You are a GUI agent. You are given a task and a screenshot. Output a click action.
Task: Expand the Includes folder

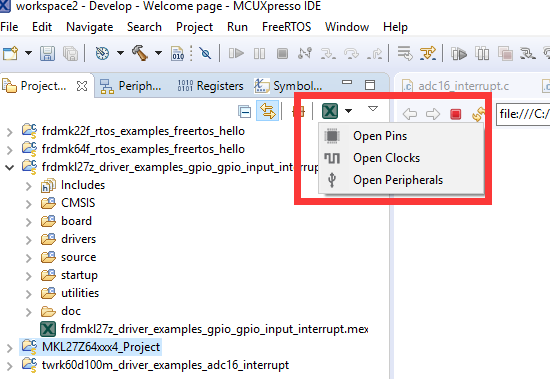click(x=29, y=186)
